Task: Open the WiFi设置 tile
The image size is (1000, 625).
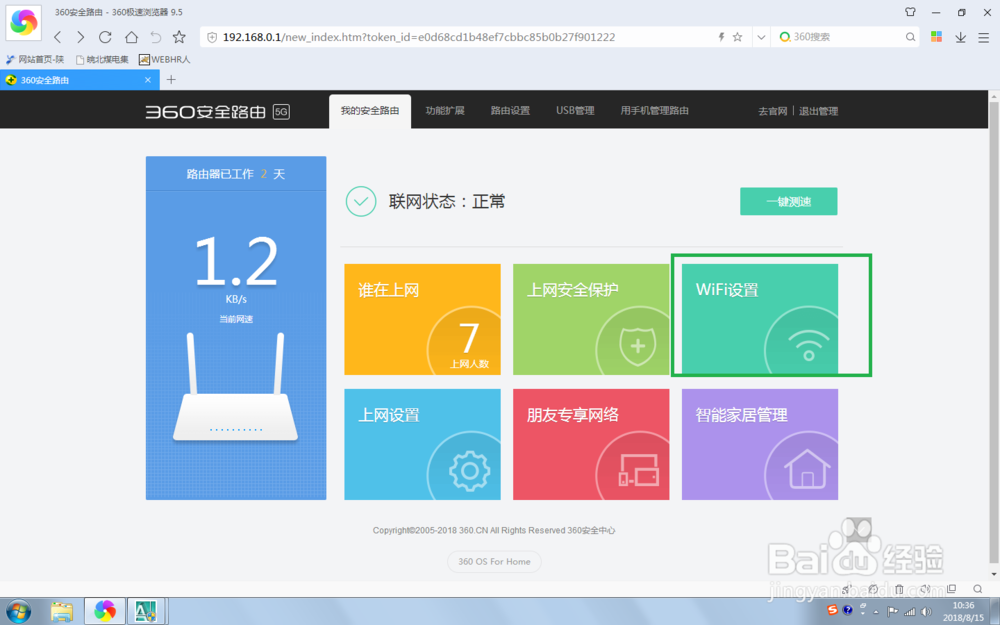Action: (760, 320)
